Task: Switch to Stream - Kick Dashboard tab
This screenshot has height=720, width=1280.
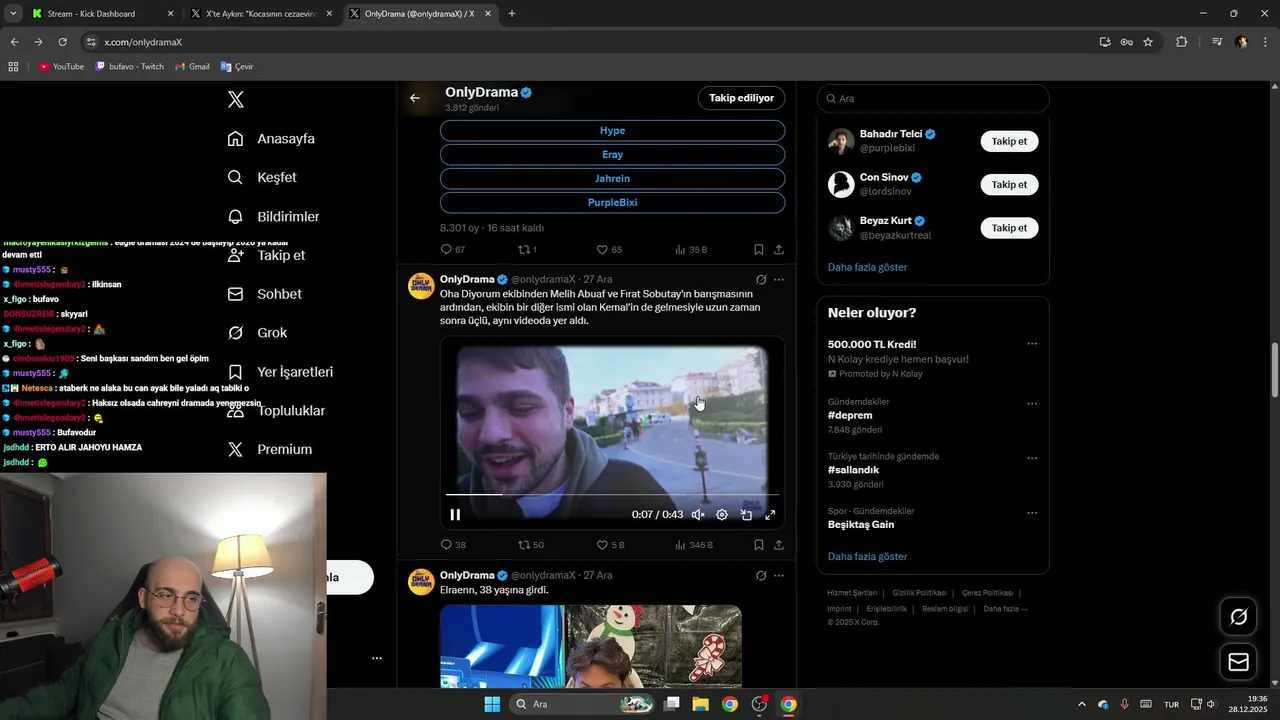Action: 101,14
